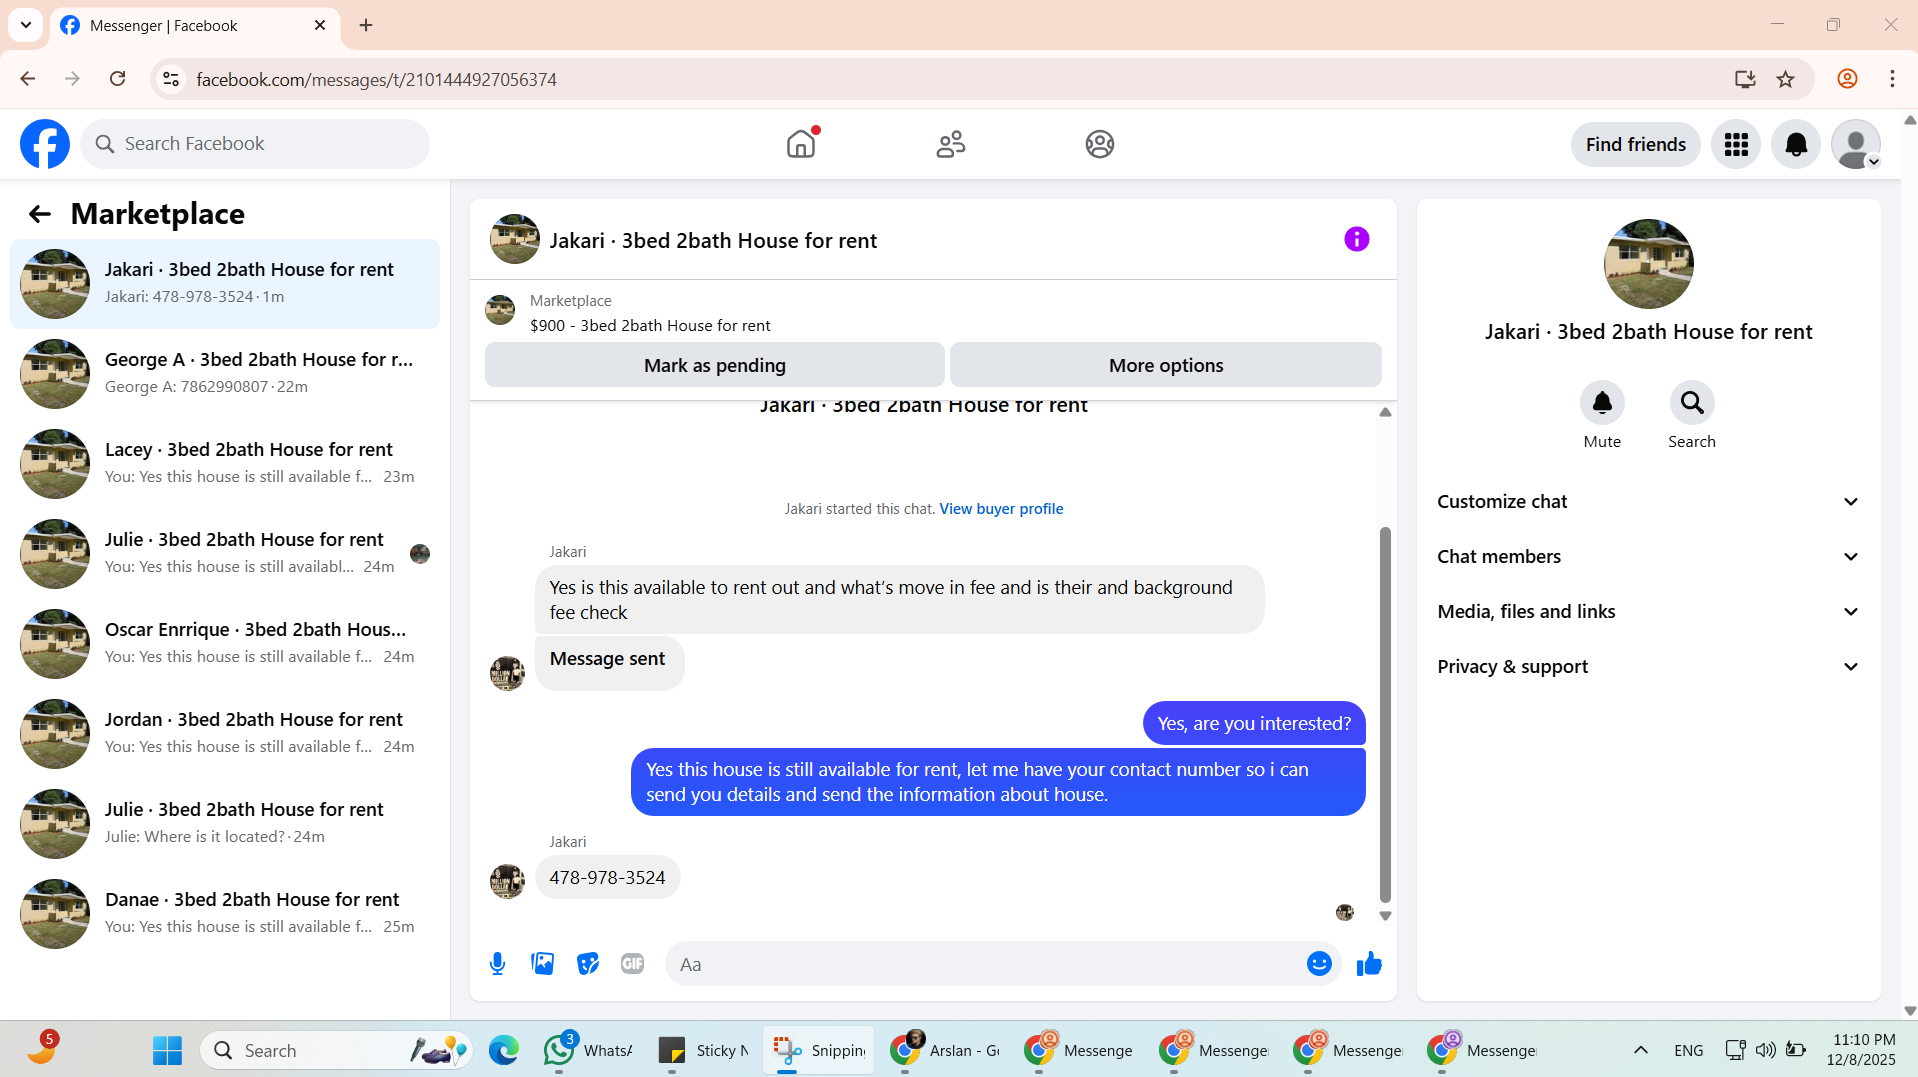
Task: Click the Search Facebook field
Action: pos(255,144)
